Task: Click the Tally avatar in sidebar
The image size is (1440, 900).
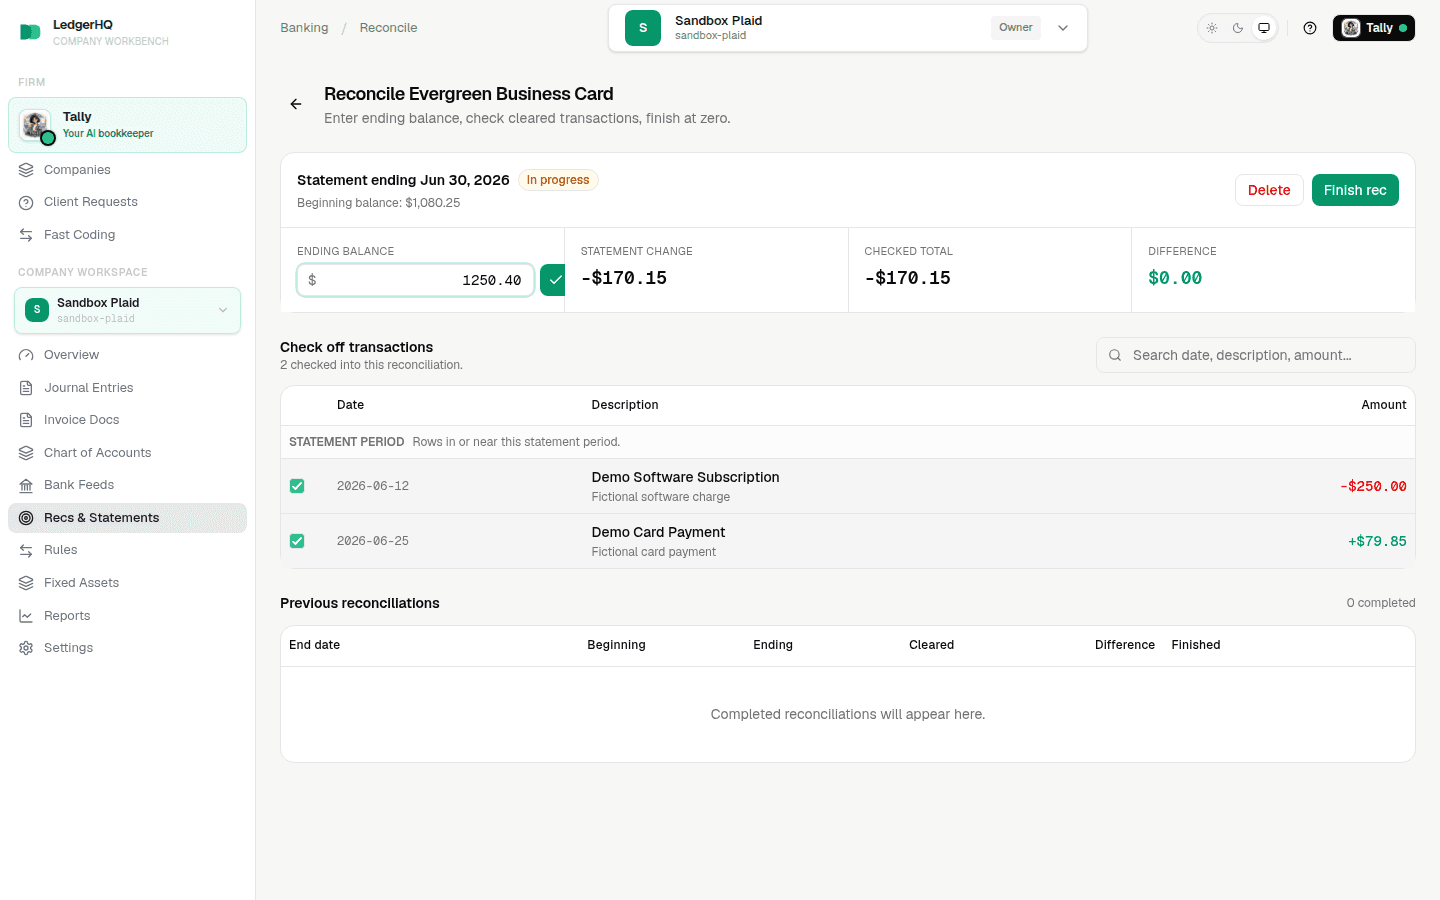Action: [x=35, y=125]
